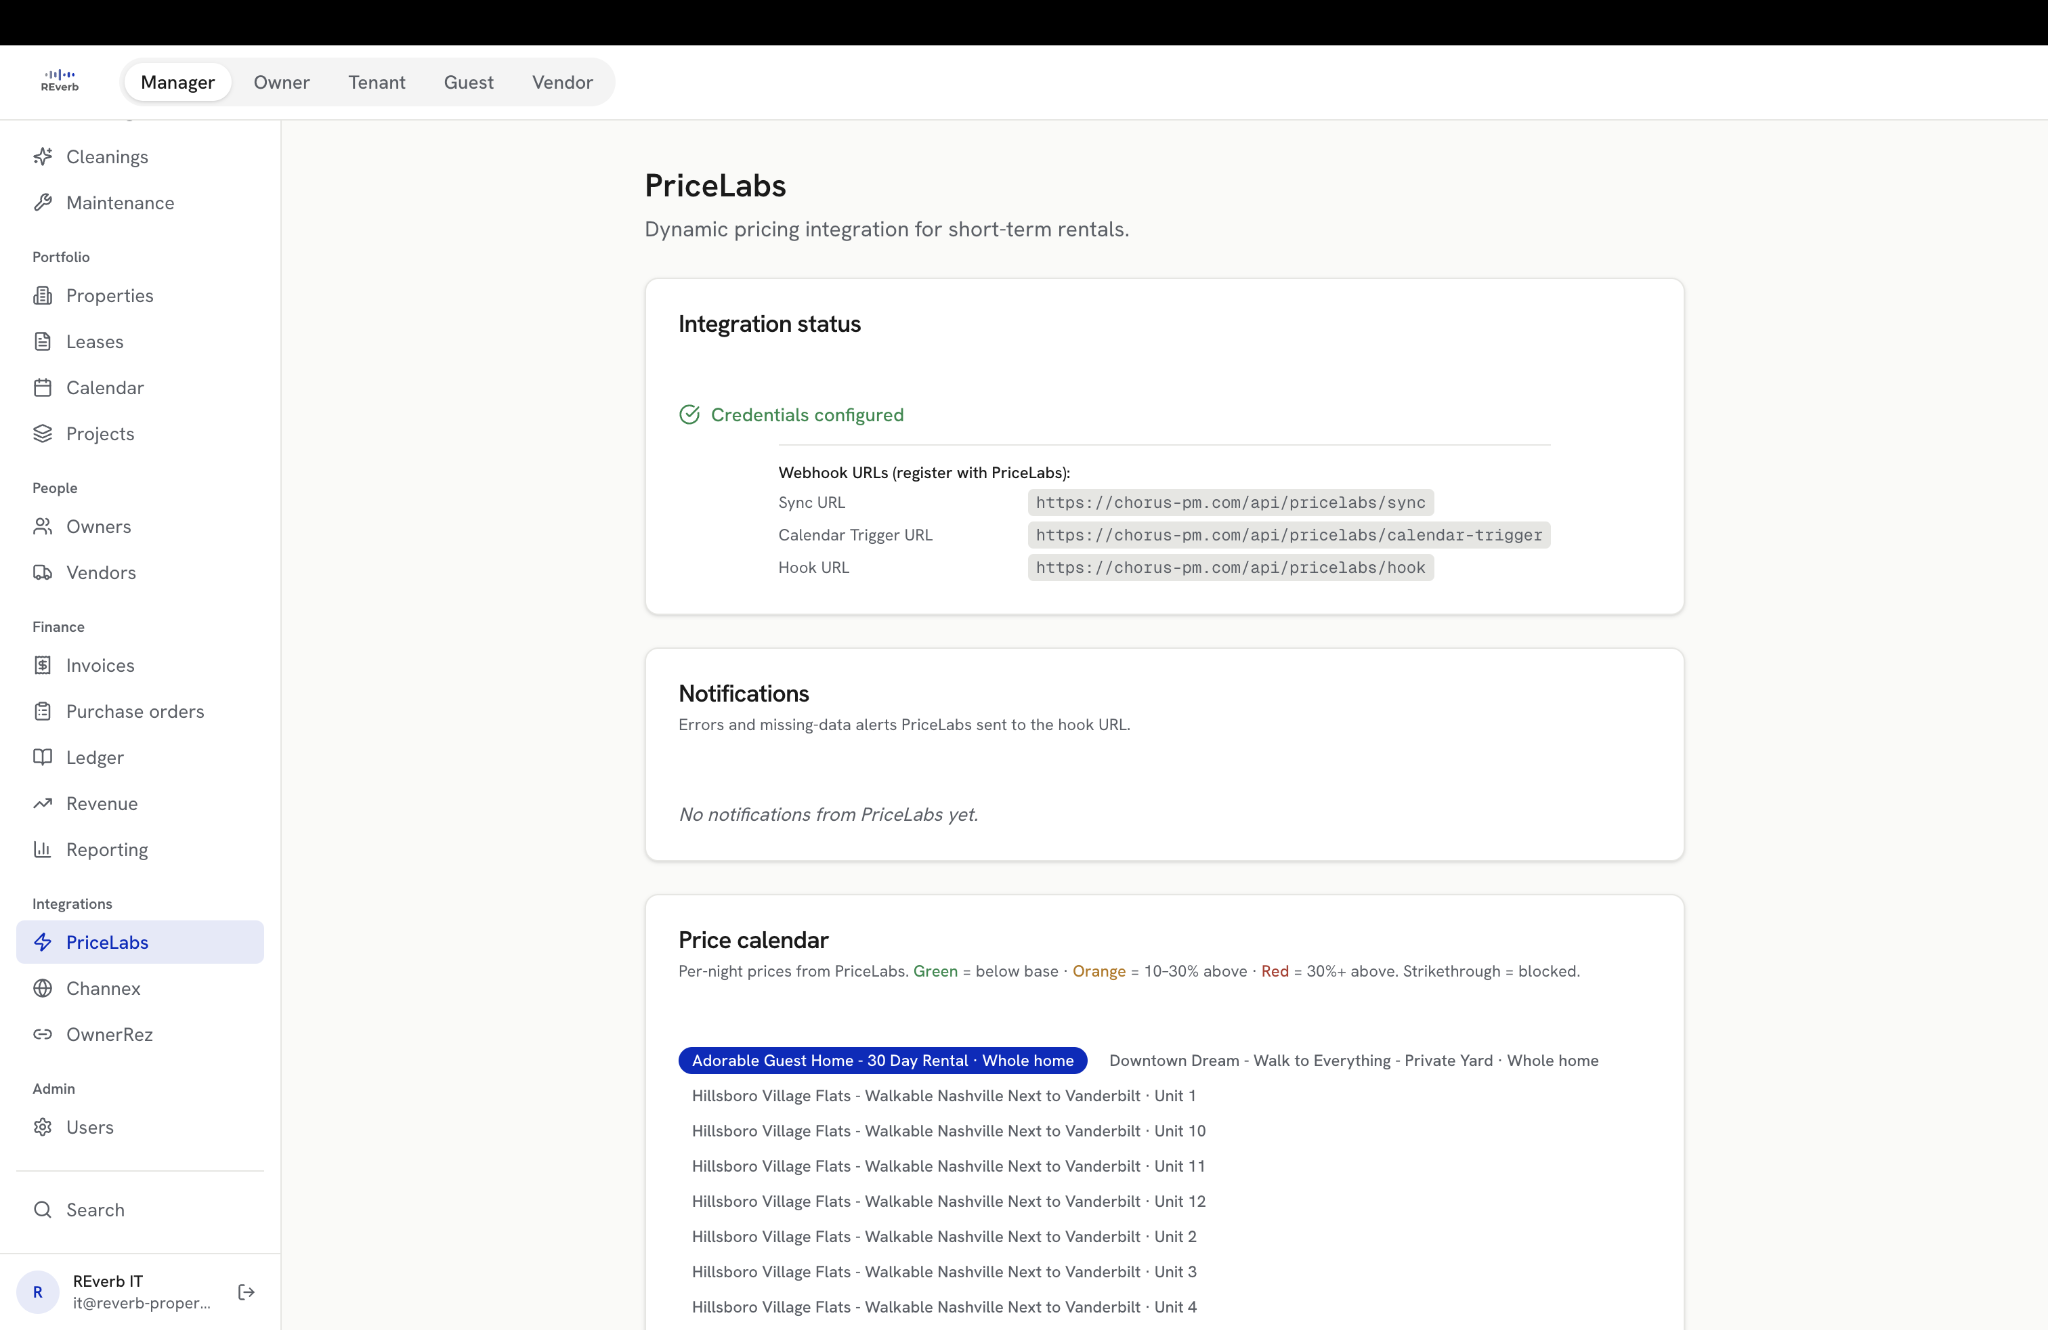2048x1330 pixels.
Task: Switch to the Tenant role tab
Action: [377, 82]
